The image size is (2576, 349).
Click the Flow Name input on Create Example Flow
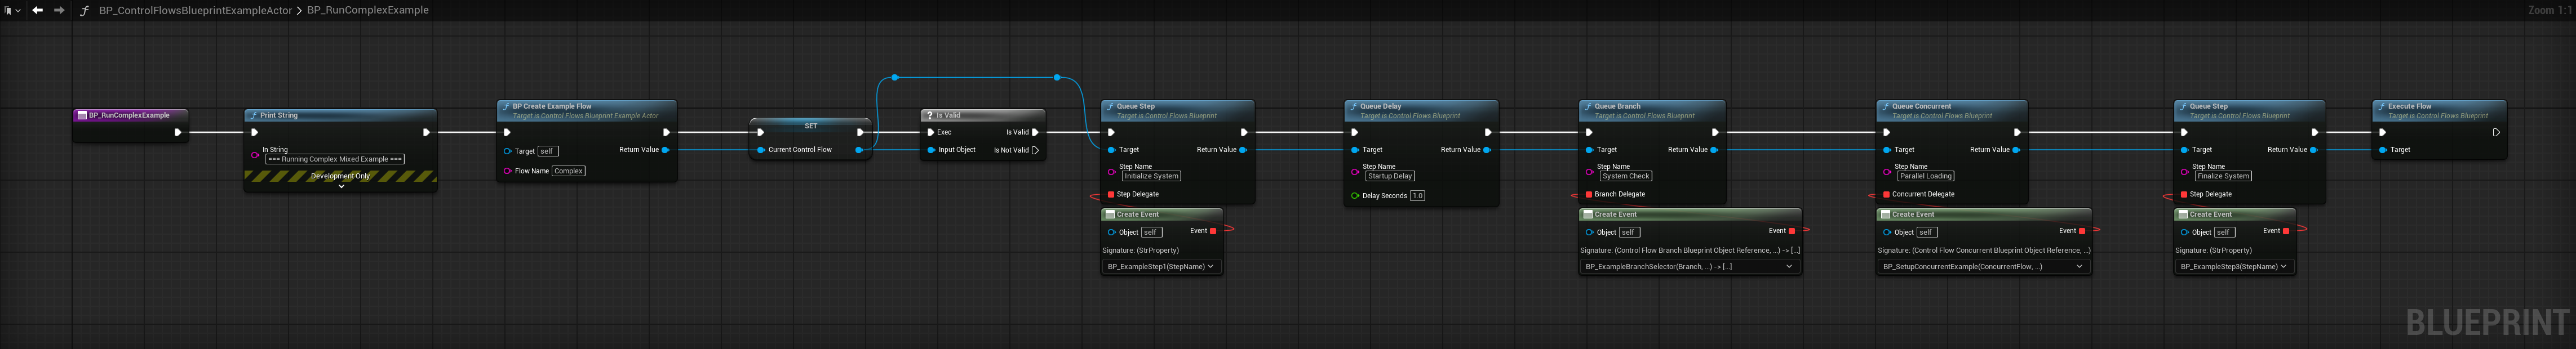pos(568,171)
